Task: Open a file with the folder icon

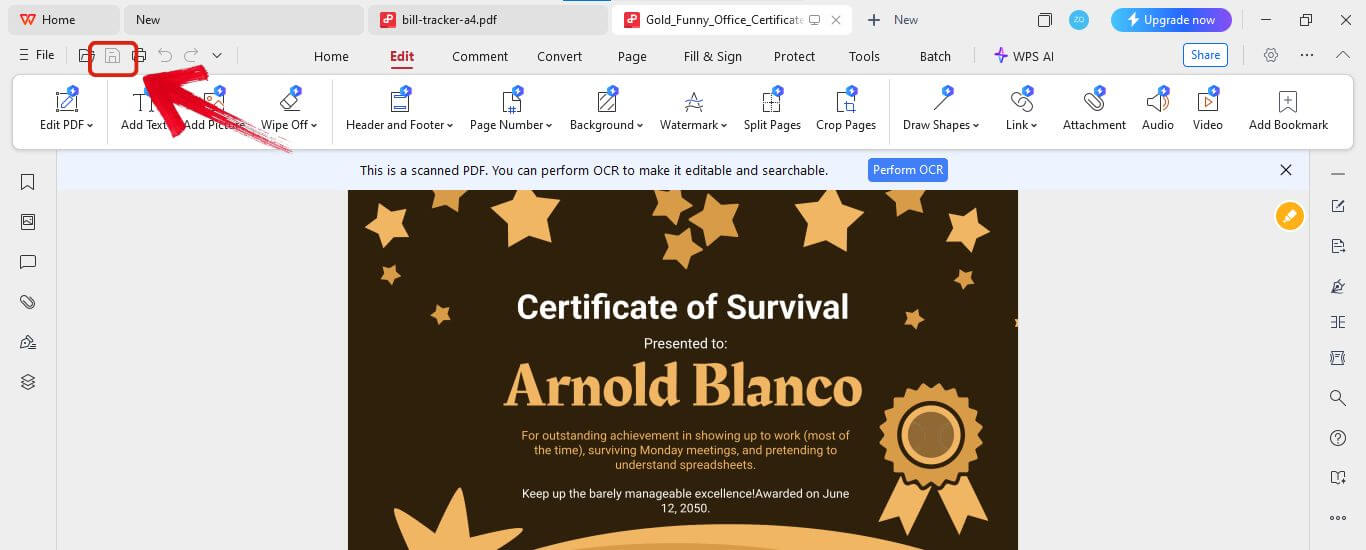Action: (87, 56)
